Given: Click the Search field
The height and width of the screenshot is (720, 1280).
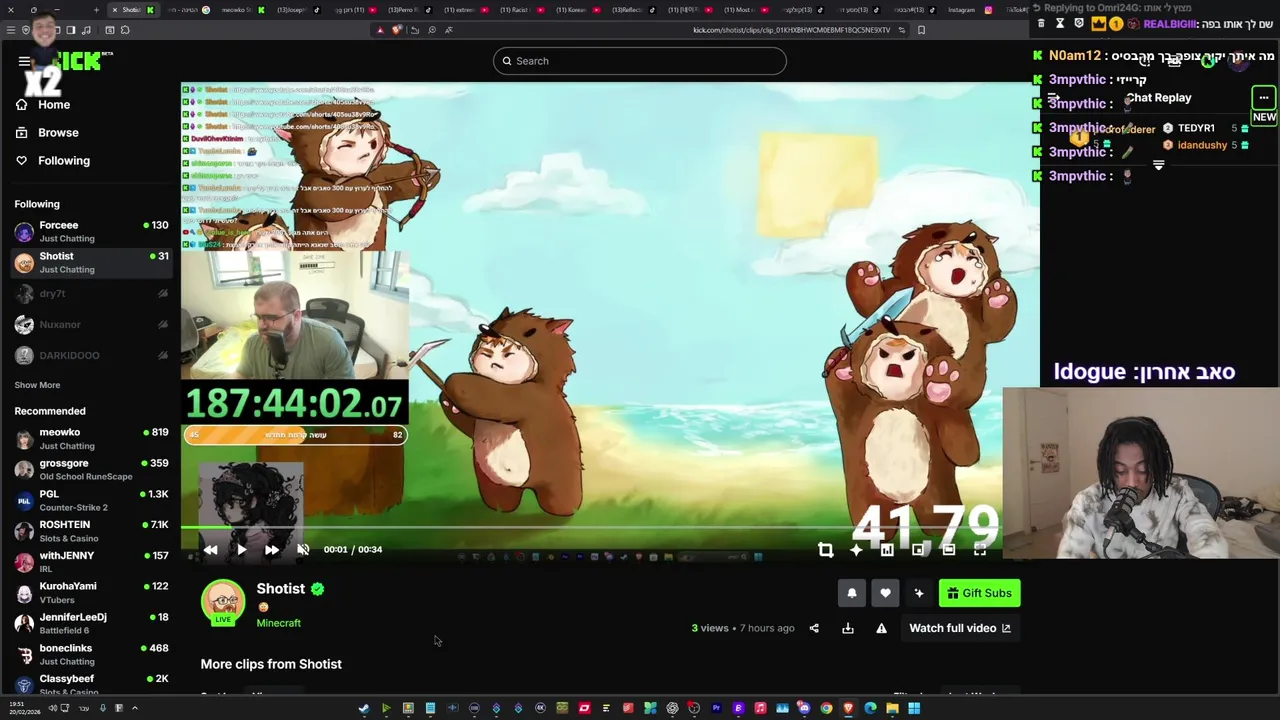Looking at the screenshot, I should coord(639,61).
